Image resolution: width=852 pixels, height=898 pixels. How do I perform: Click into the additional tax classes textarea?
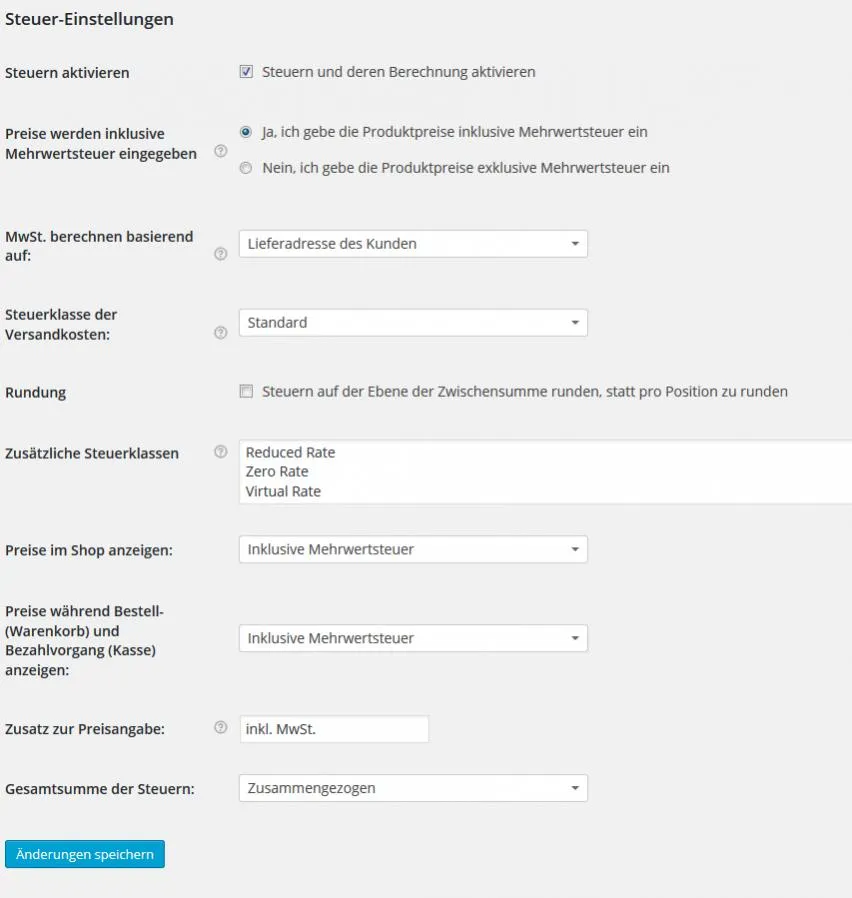(x=546, y=472)
